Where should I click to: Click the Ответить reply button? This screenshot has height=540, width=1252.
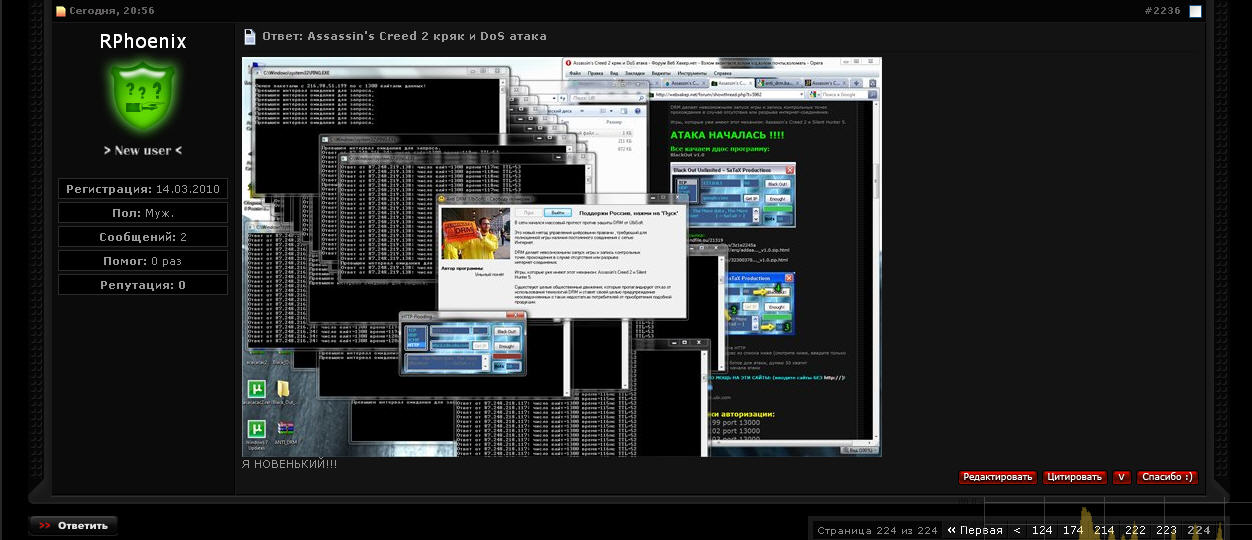(74, 525)
